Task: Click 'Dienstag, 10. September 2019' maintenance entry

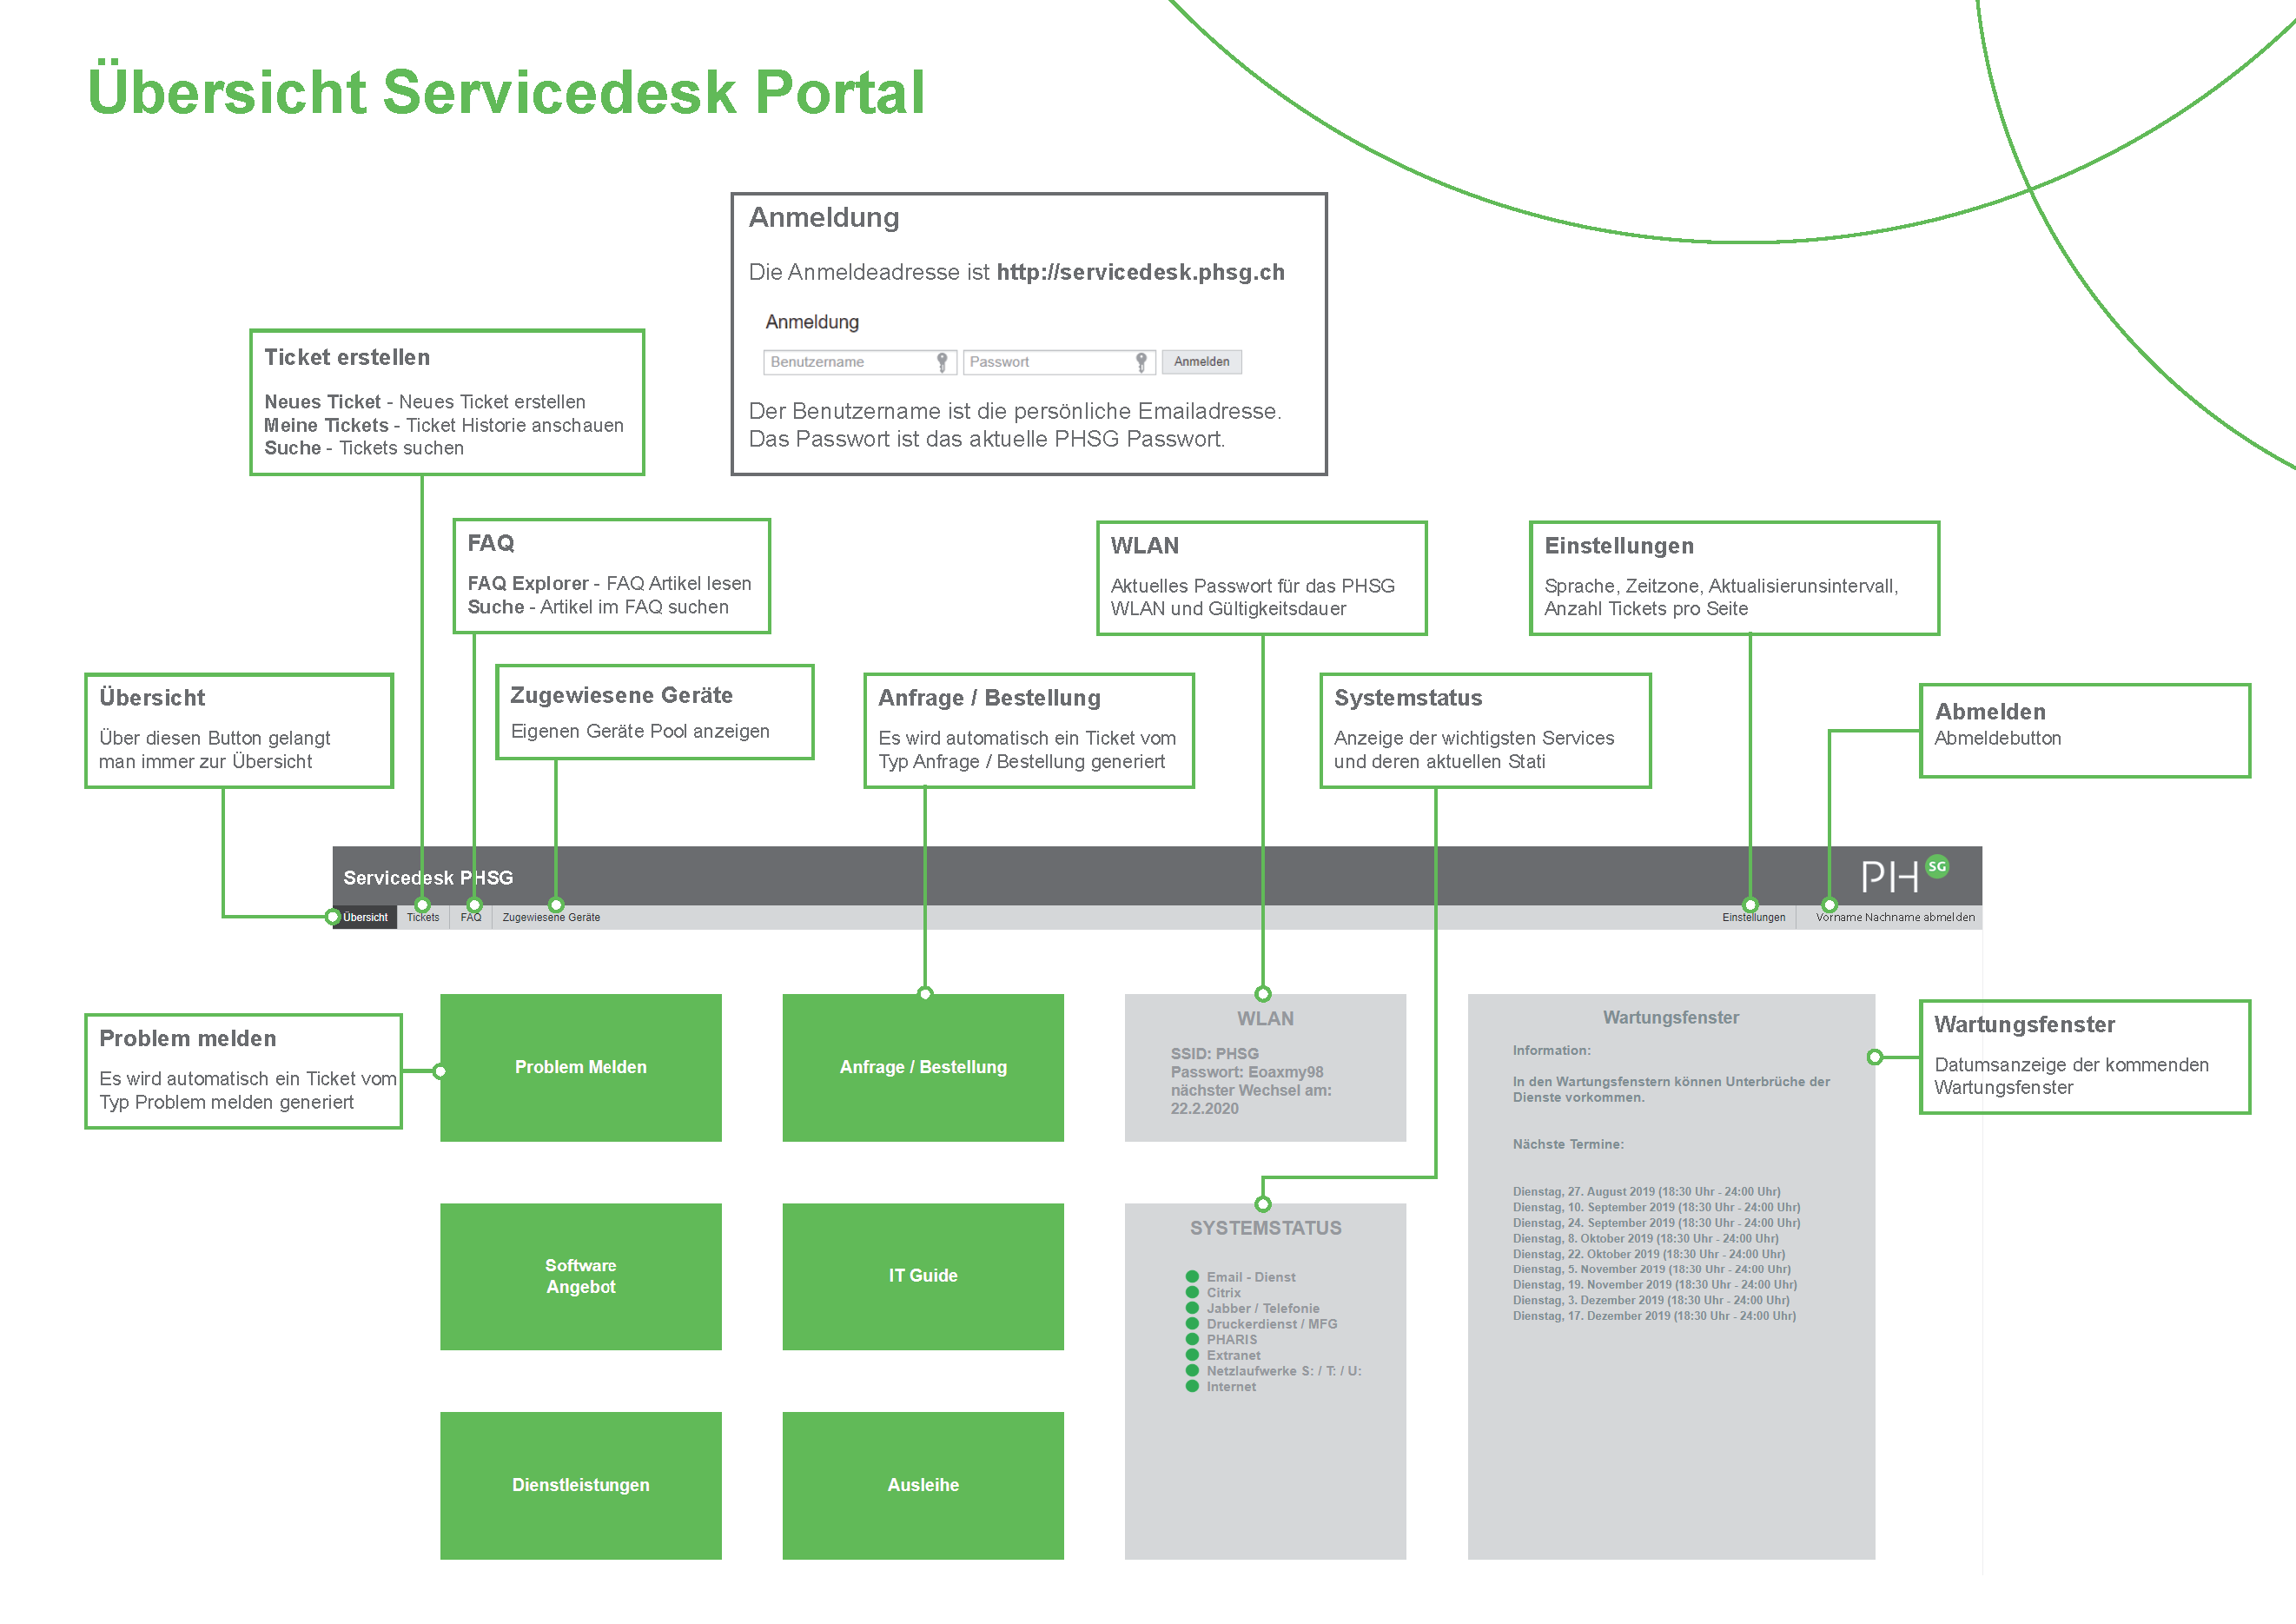Action: [x=1656, y=1207]
